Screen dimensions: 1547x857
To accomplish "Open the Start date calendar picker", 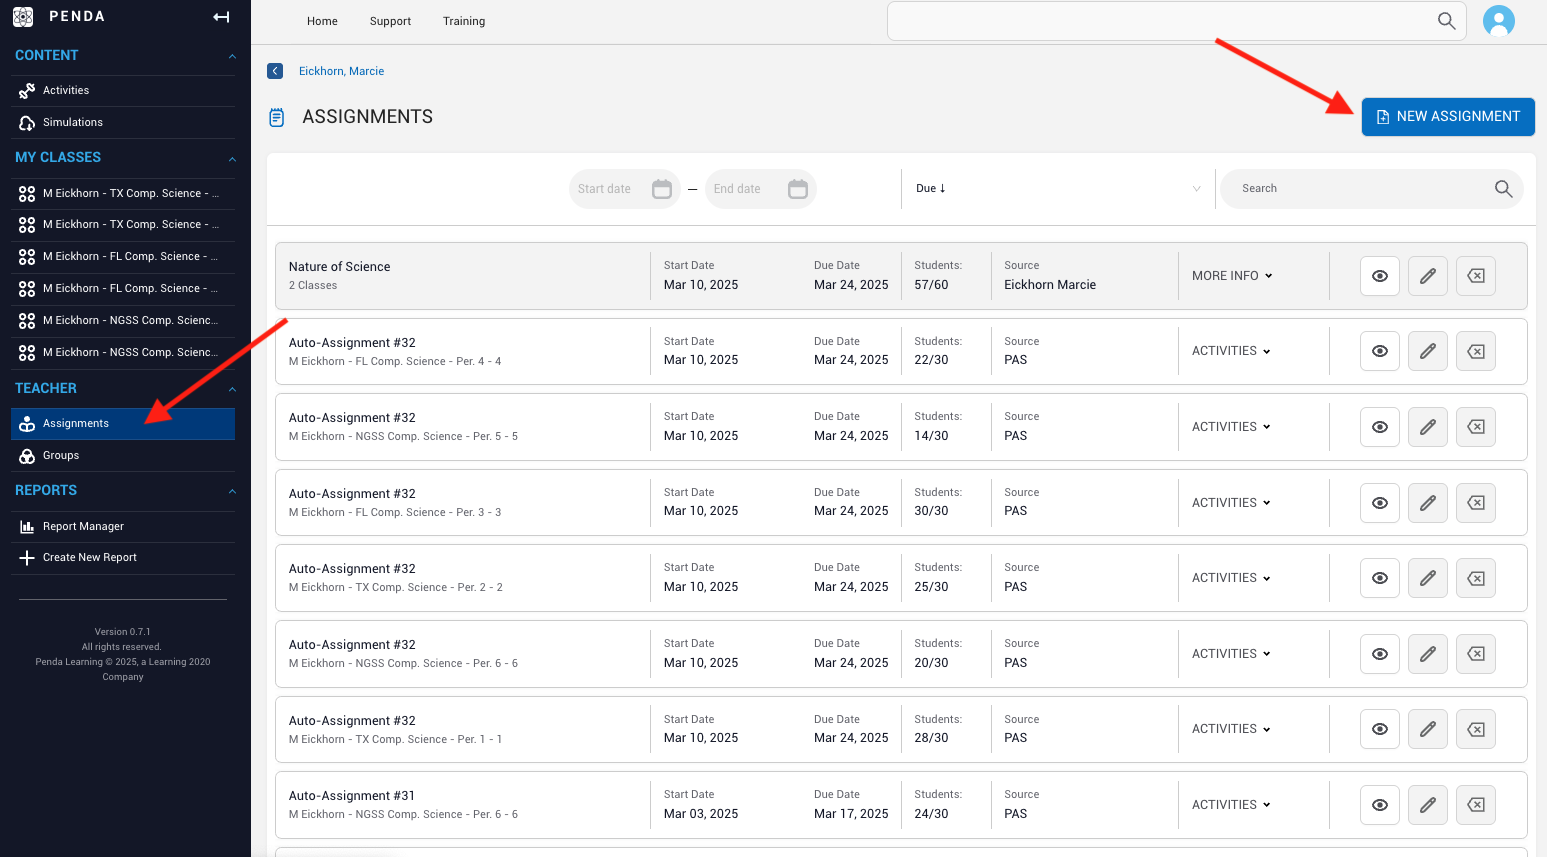I will click(x=662, y=189).
